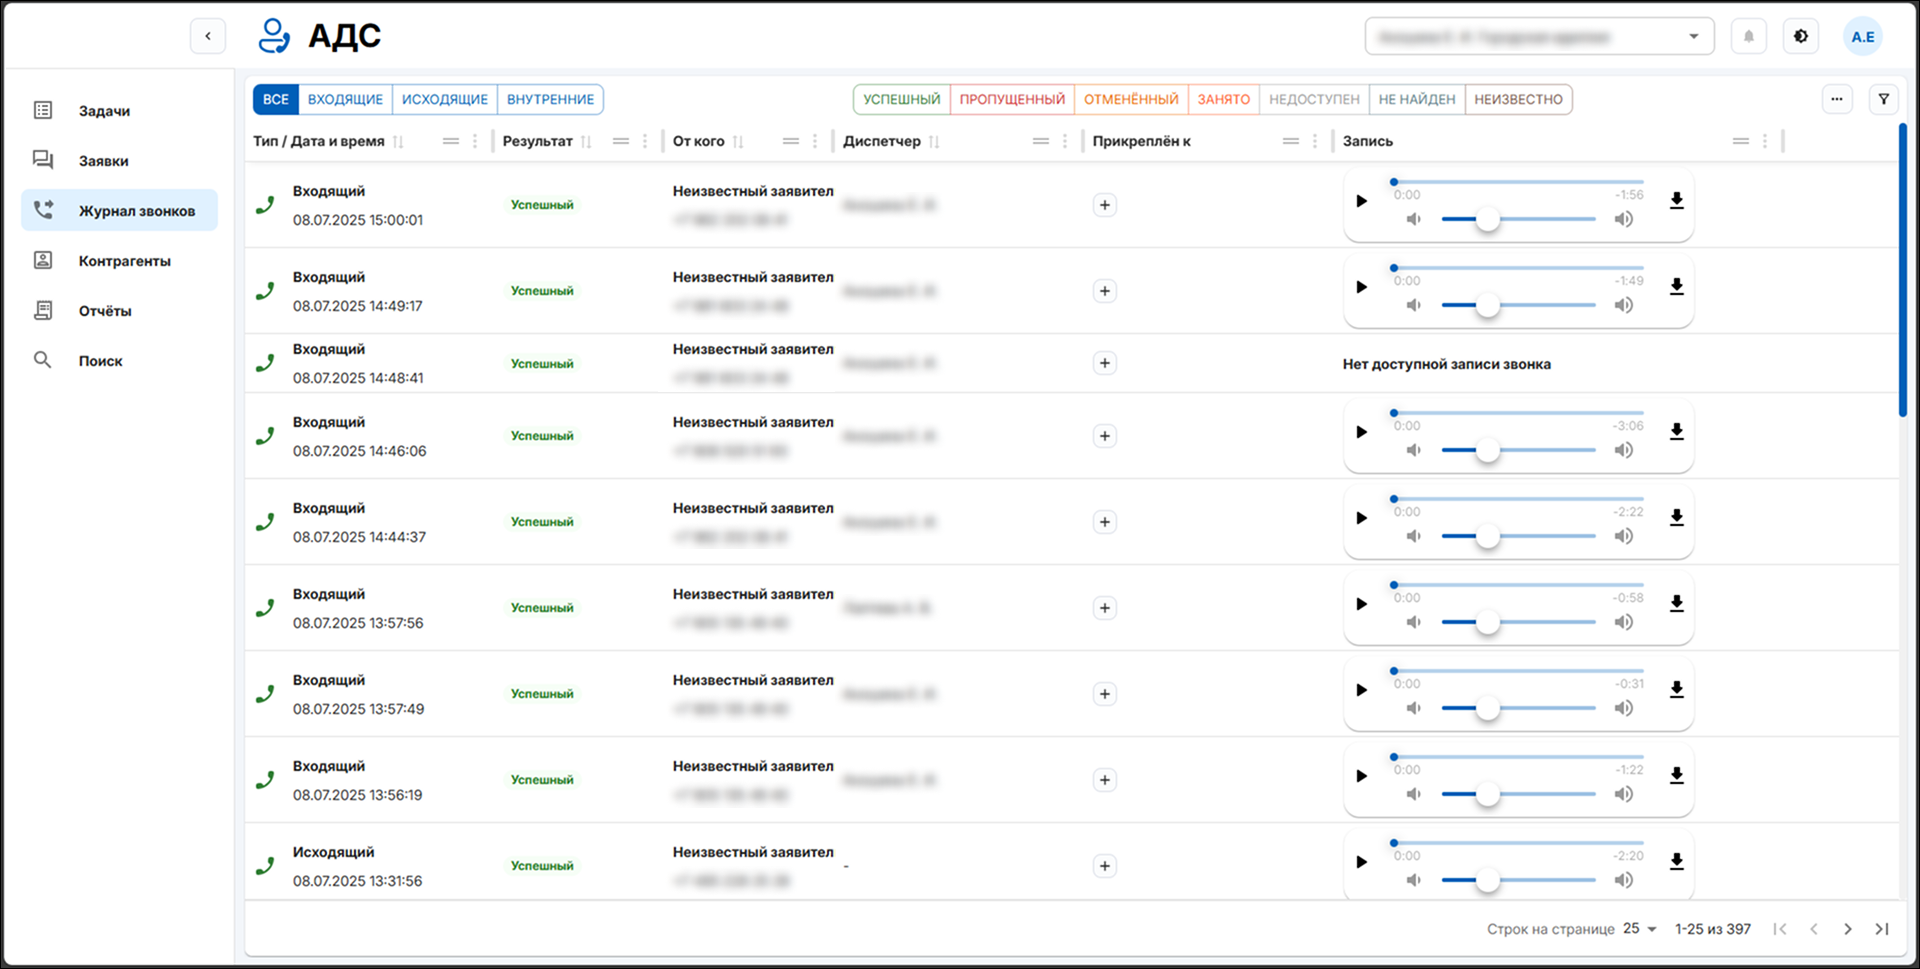Screen dimensions: 1920x969
Task: Click the plus button for the 14:48:41 call
Action: (x=1104, y=363)
